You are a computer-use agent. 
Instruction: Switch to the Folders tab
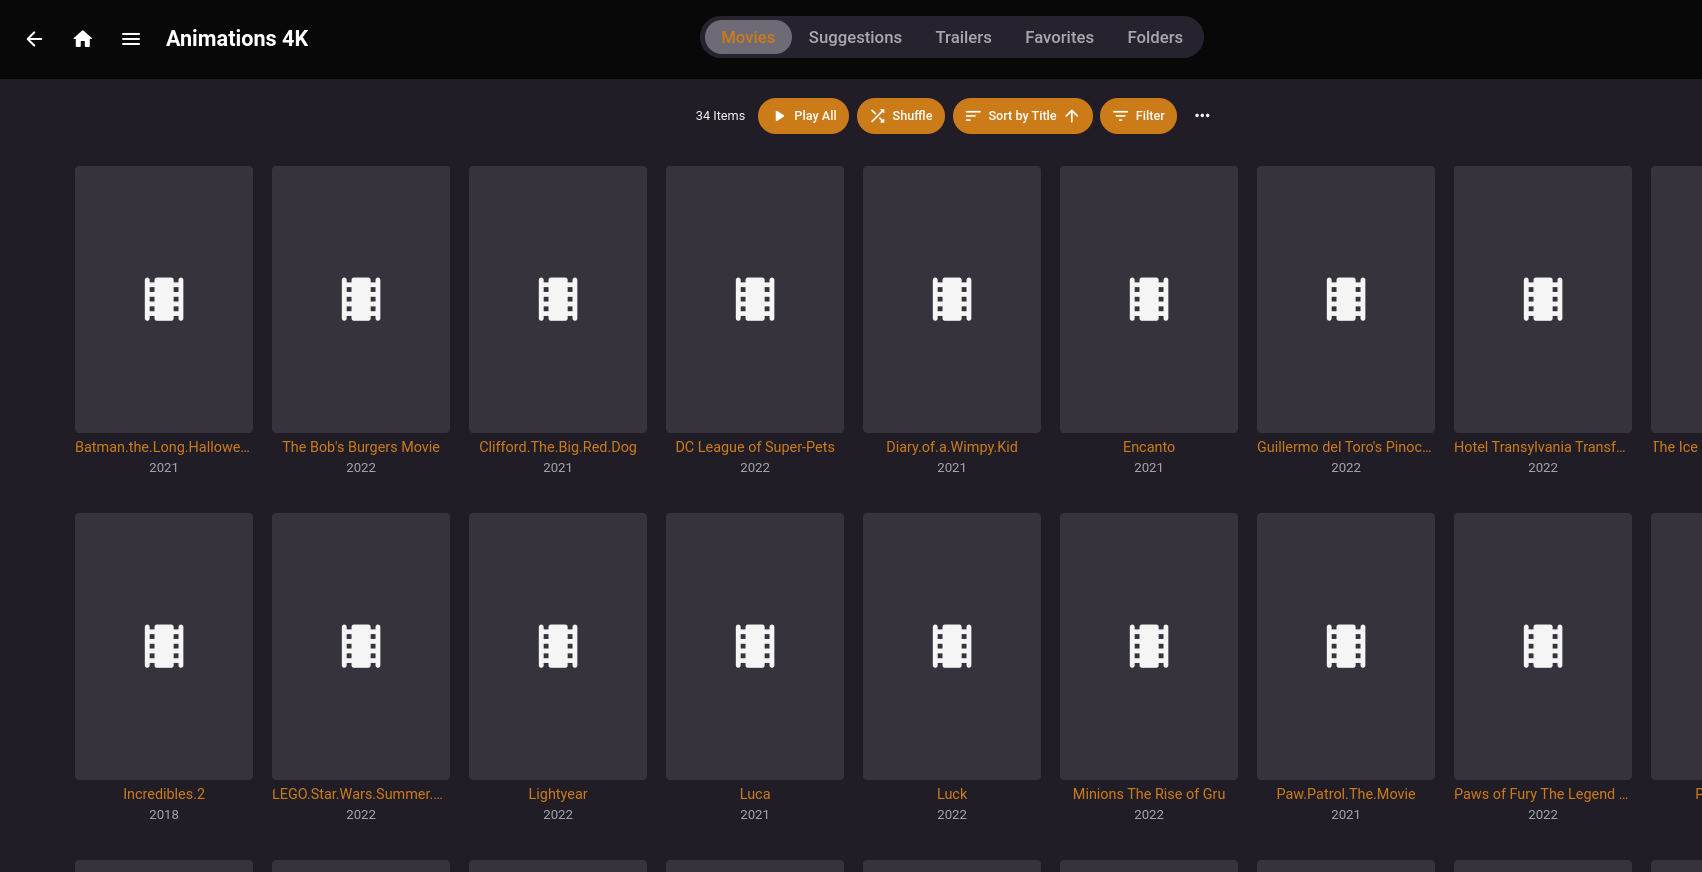(x=1155, y=37)
